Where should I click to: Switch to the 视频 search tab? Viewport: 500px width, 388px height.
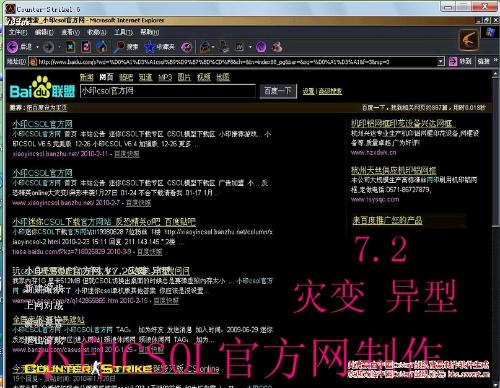click(x=204, y=77)
